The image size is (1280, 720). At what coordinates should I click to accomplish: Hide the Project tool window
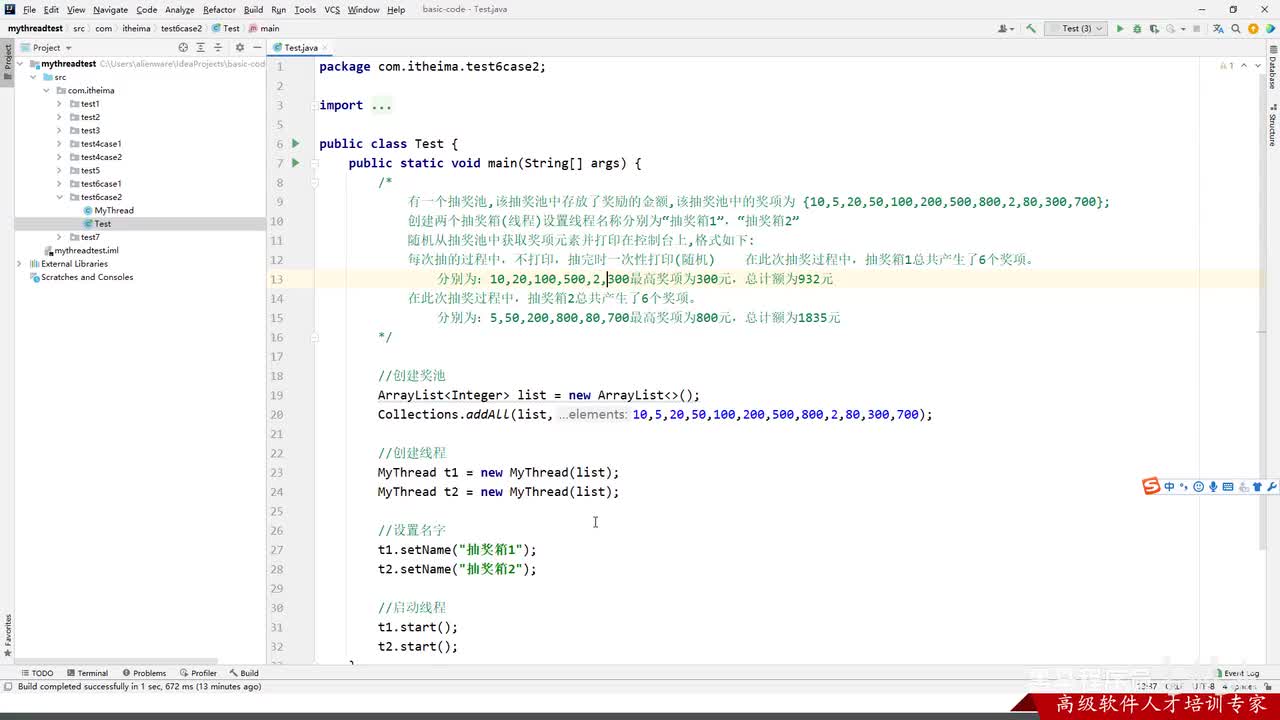click(x=257, y=47)
